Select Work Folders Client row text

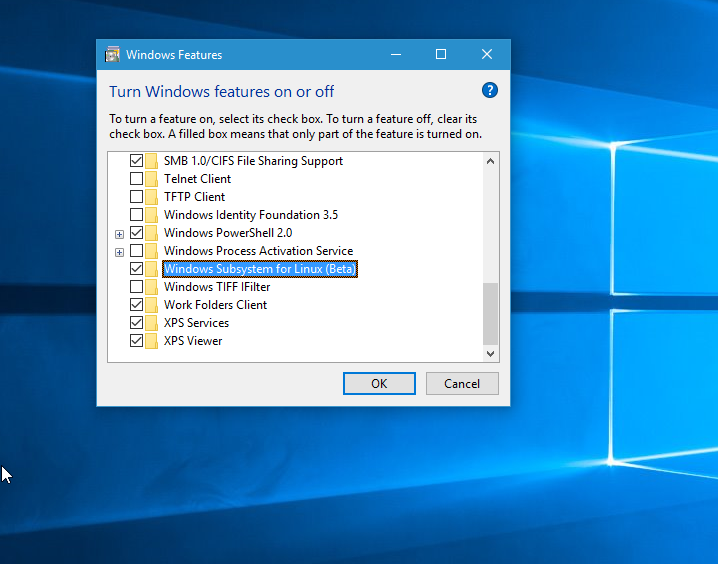tap(215, 305)
